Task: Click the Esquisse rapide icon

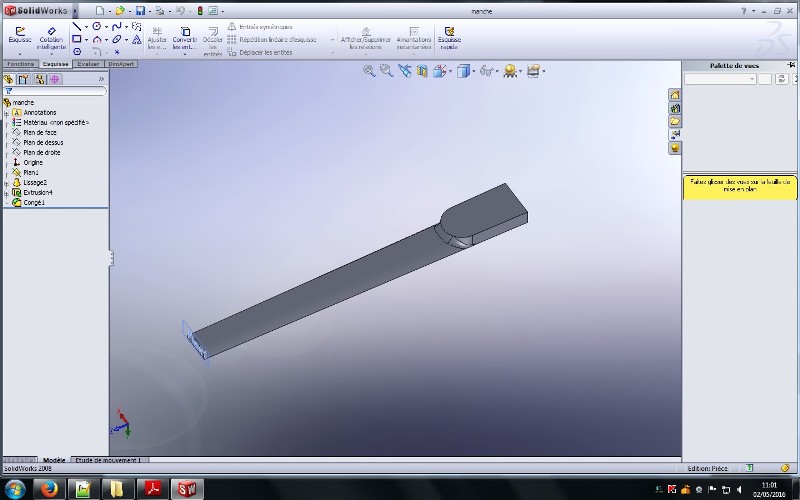Action: point(449,36)
